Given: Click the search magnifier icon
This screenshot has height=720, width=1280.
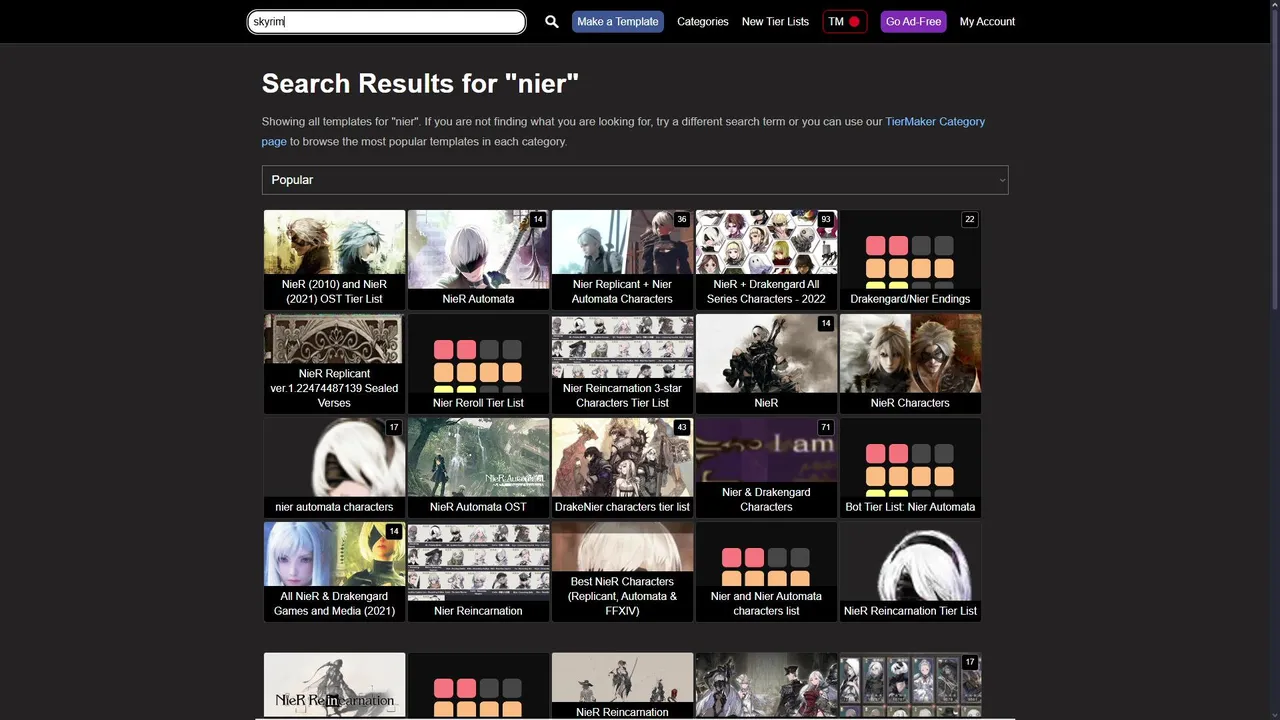Looking at the screenshot, I should (x=551, y=21).
